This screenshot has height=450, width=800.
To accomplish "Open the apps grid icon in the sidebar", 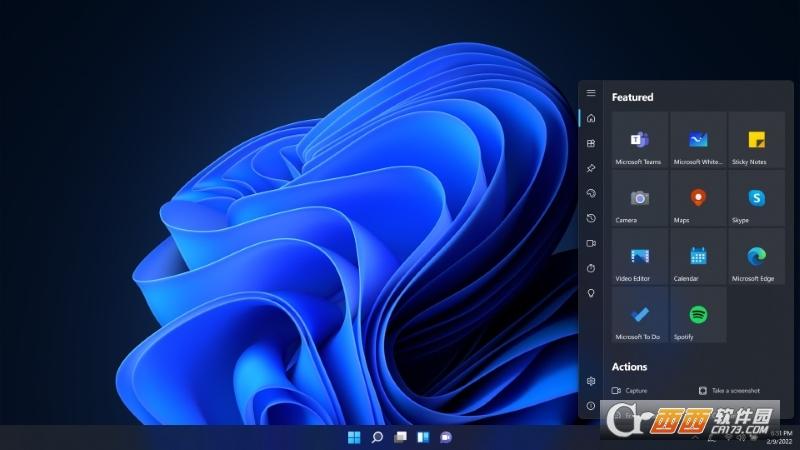I will pyautogui.click(x=591, y=143).
